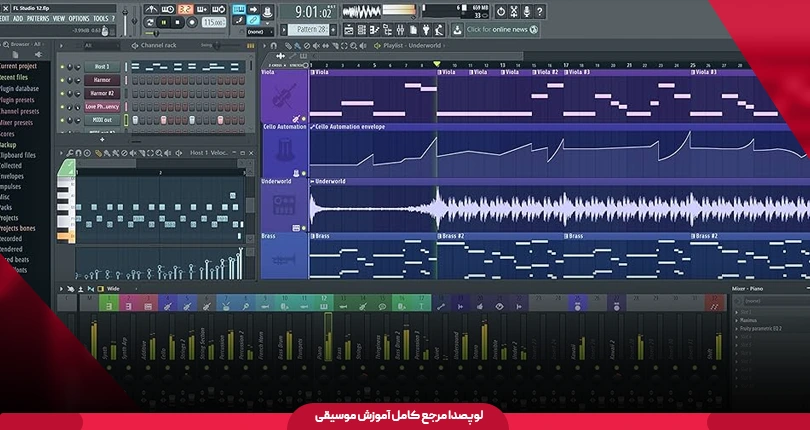Open the mixer window icon

(x=400, y=30)
